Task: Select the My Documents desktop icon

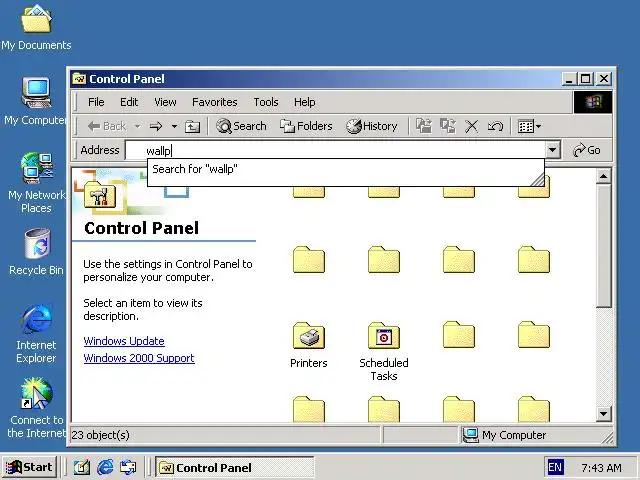Action: pyautogui.click(x=36, y=28)
